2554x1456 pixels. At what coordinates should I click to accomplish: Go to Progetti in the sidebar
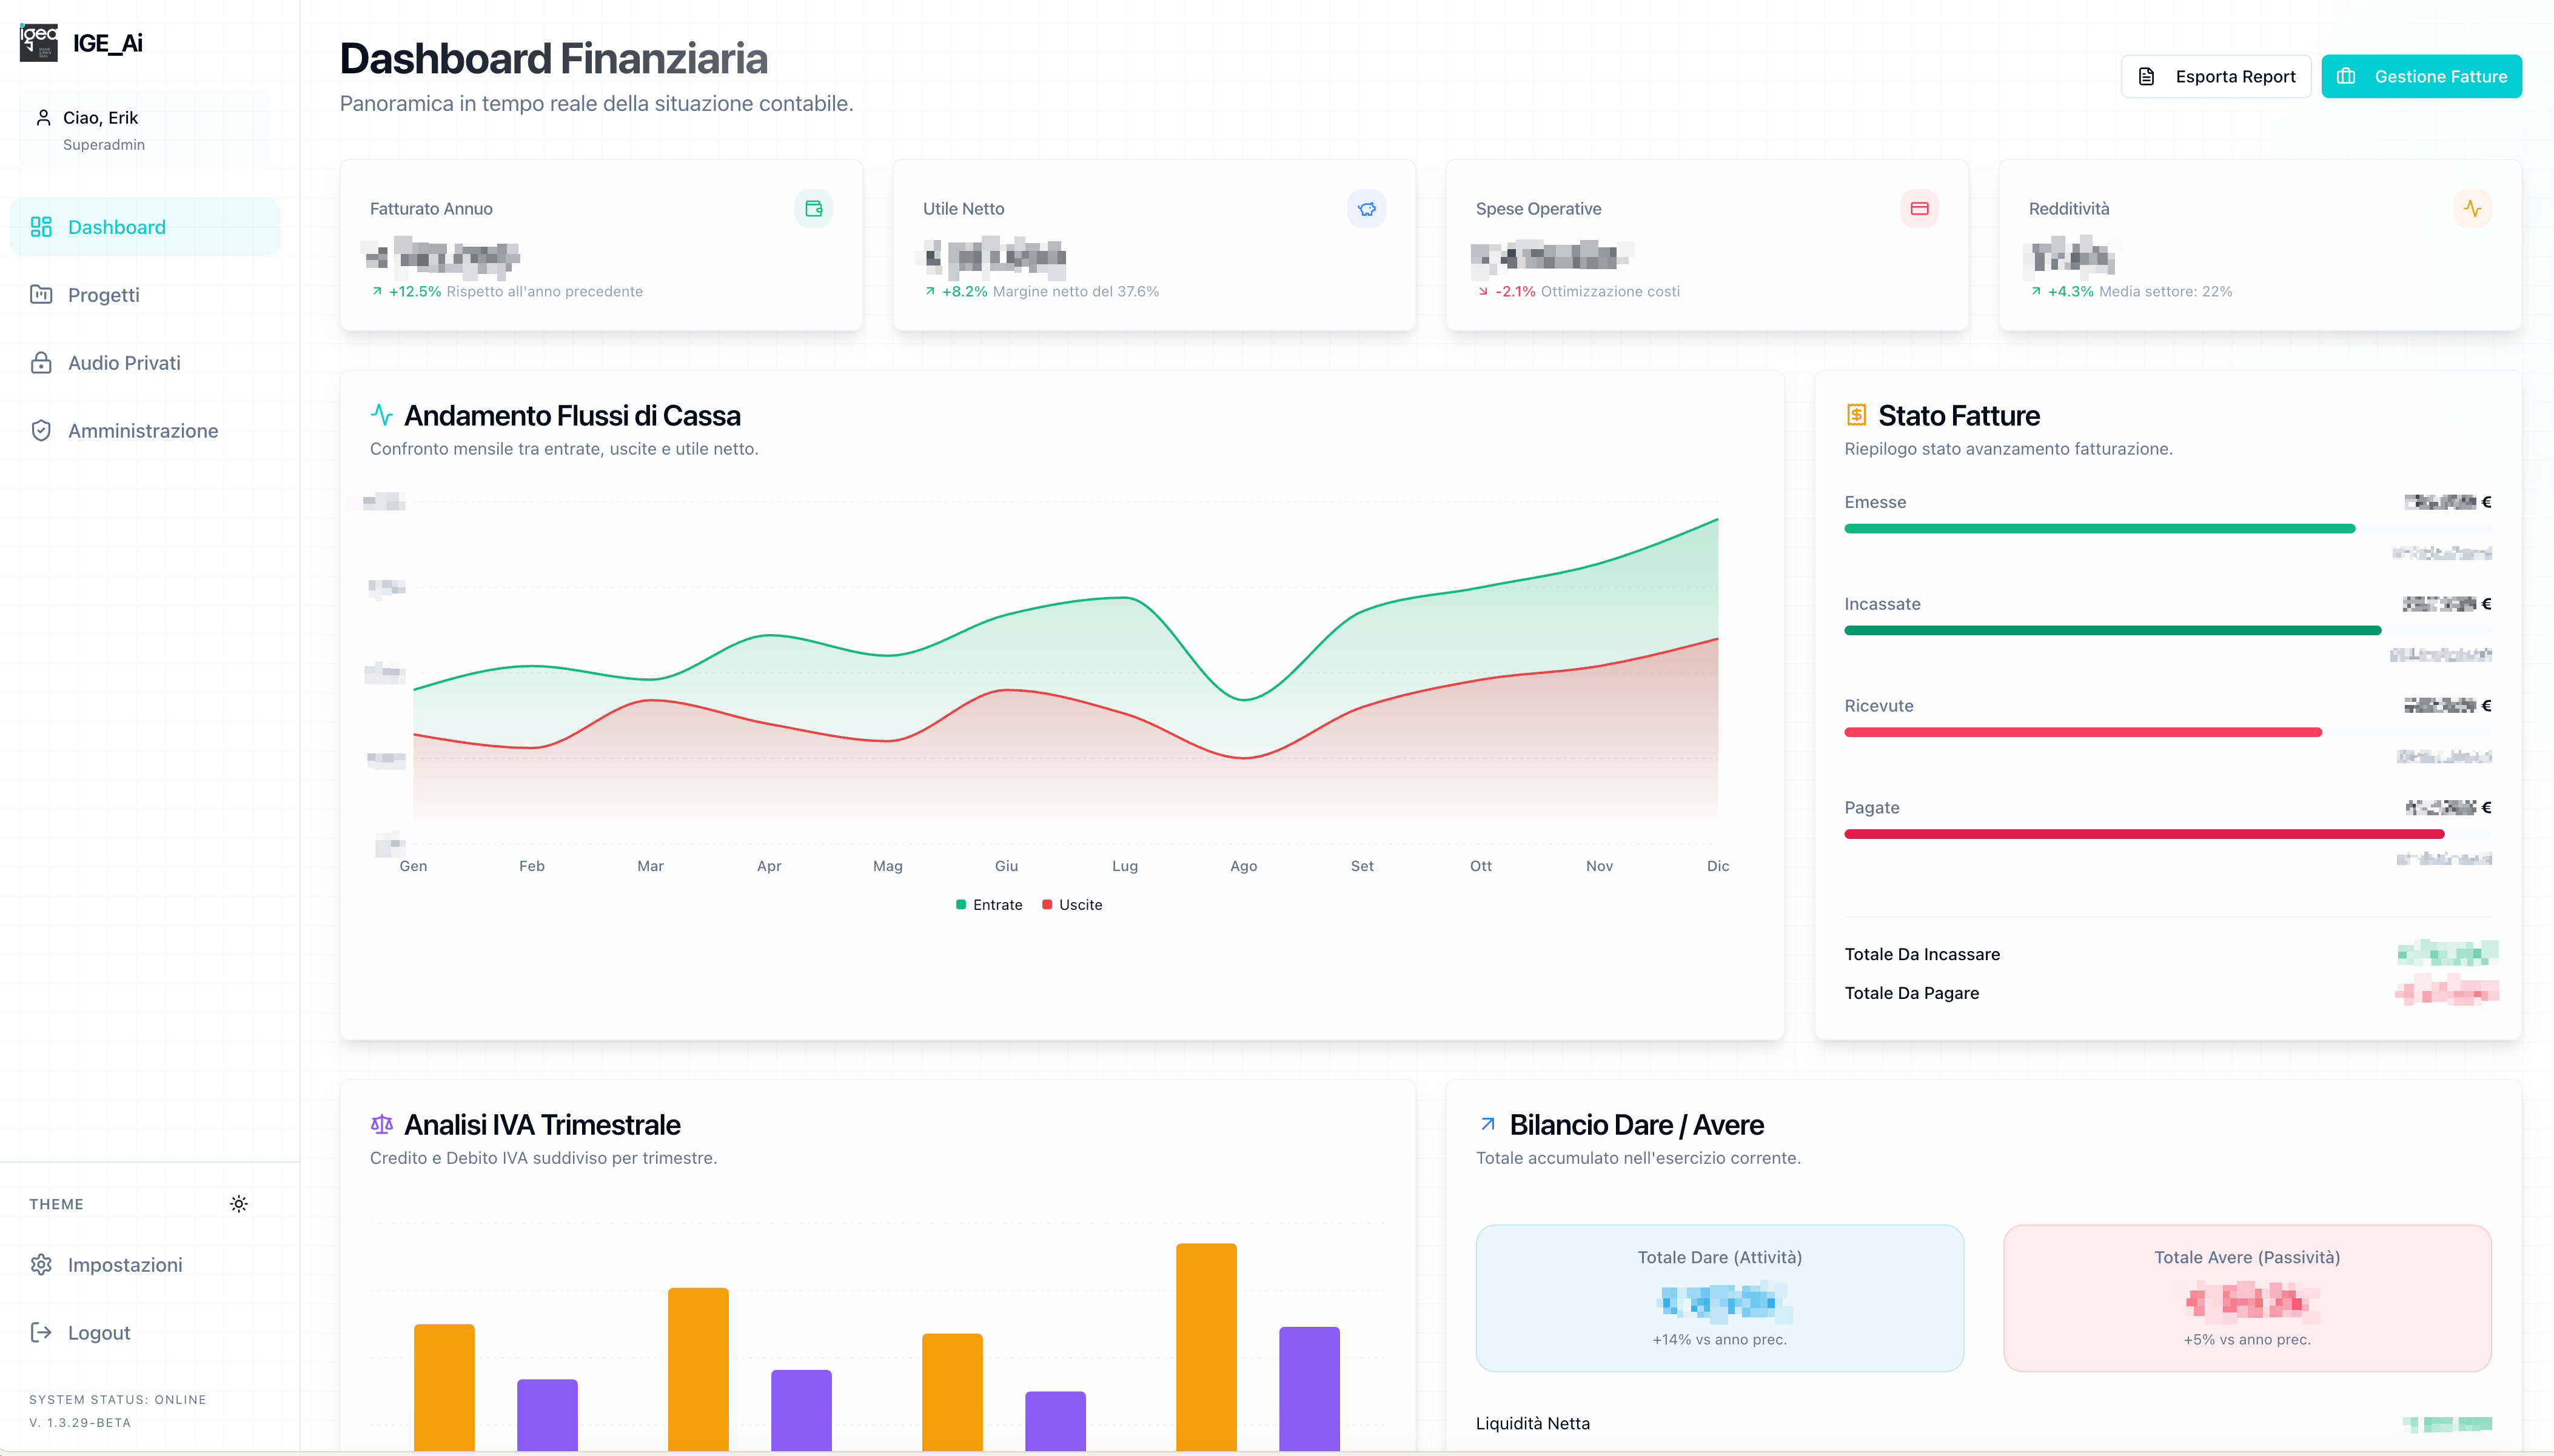pyautogui.click(x=145, y=295)
